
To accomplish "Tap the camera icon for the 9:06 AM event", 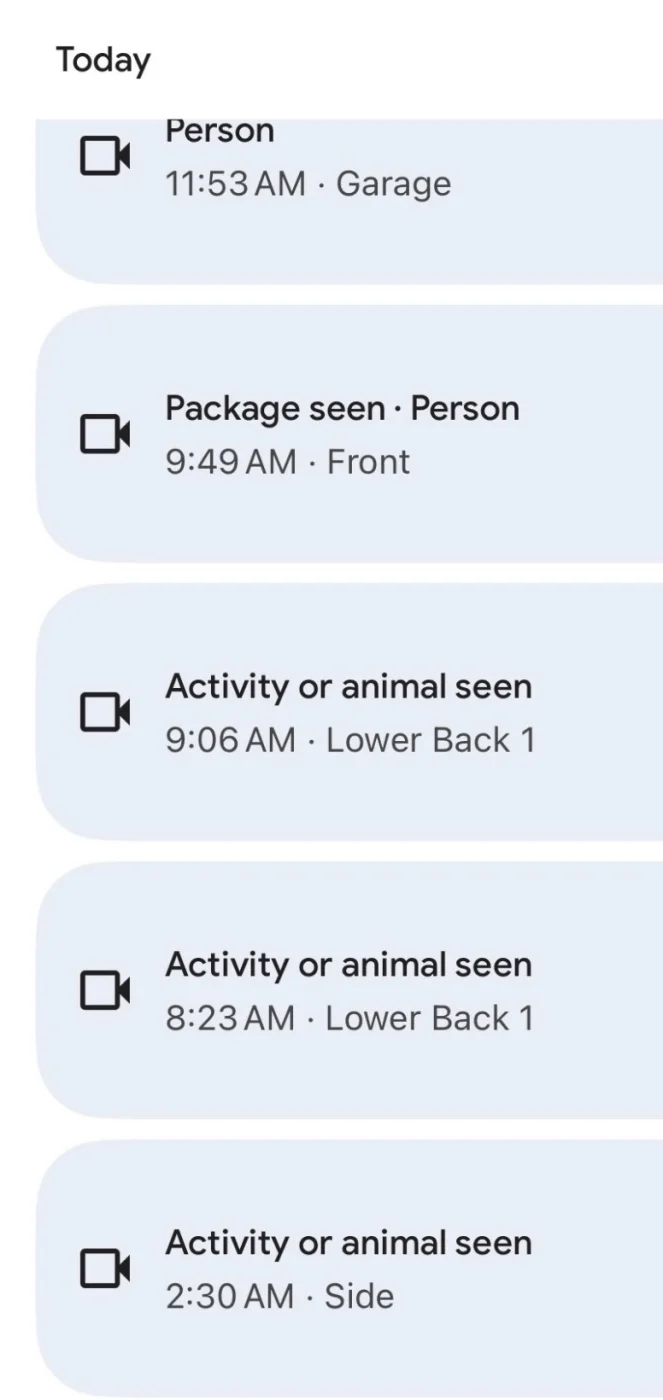I will 105,712.
